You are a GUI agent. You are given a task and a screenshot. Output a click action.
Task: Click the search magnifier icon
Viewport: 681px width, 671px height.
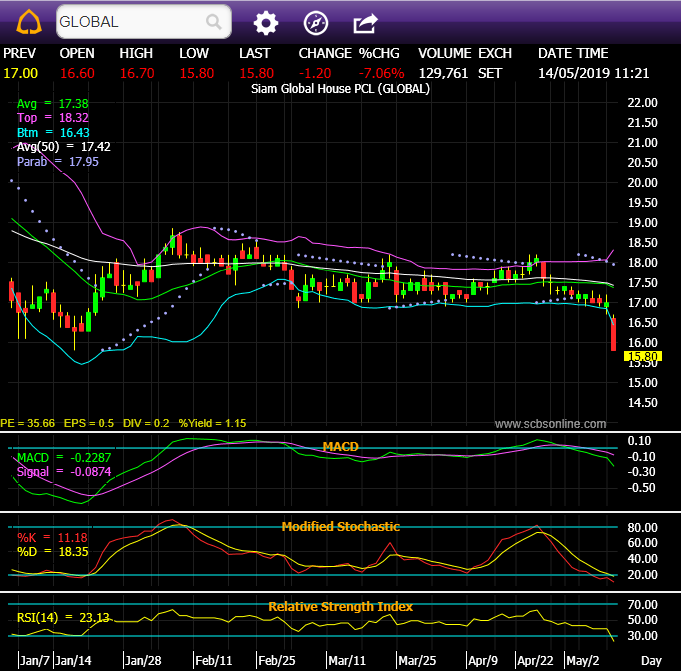point(213,22)
